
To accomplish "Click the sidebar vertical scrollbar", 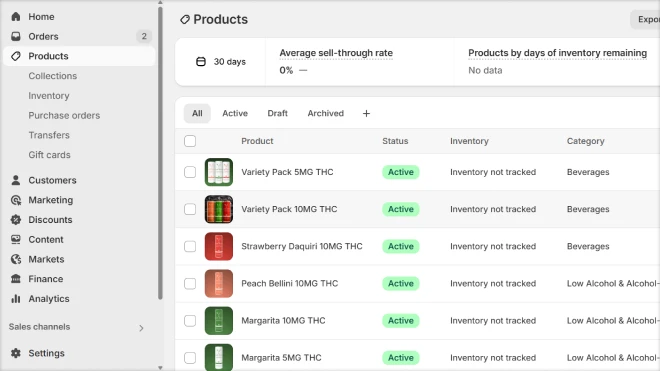I will pyautogui.click(x=160, y=152).
